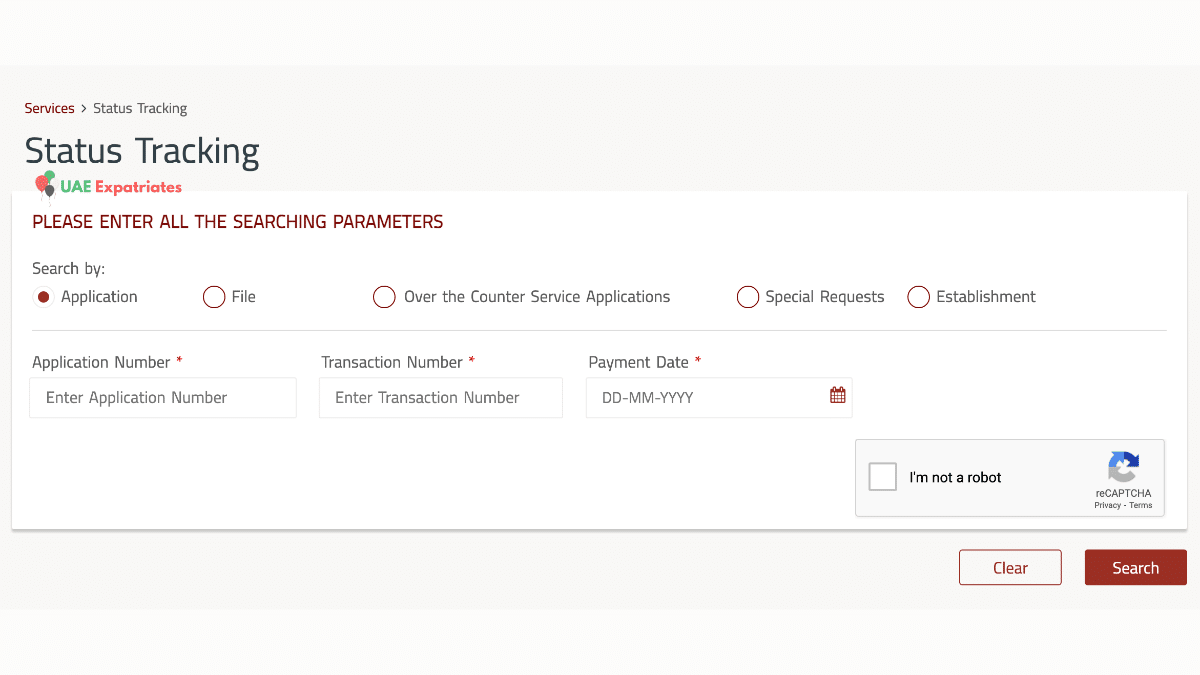The height and width of the screenshot is (675, 1200).
Task: Click the Payment Date DD-MM-YYYY field
Action: pyautogui.click(x=700, y=397)
